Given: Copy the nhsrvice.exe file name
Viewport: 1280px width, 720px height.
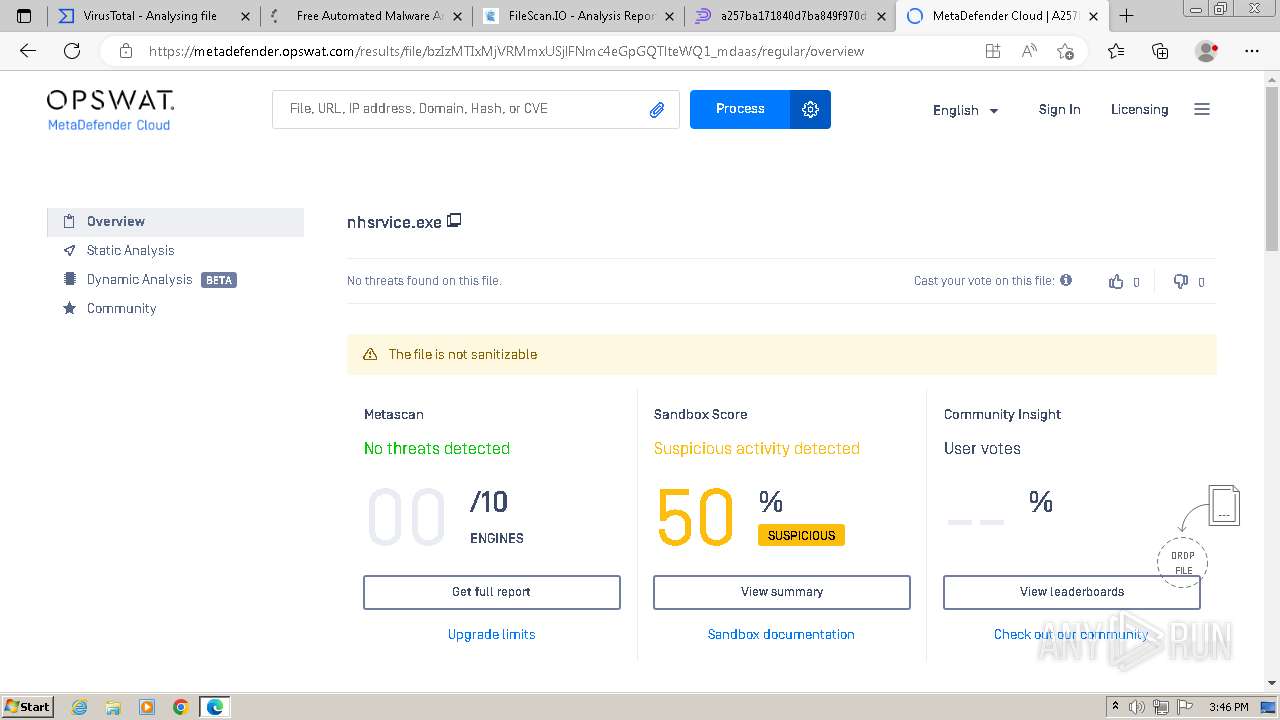Looking at the screenshot, I should point(454,220).
